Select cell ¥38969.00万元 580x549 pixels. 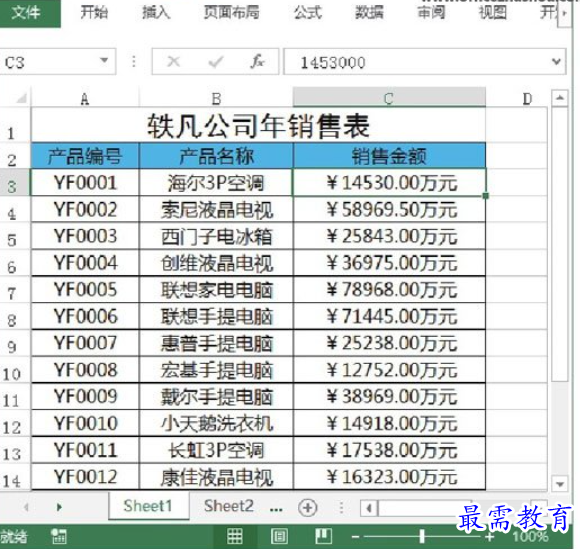389,396
